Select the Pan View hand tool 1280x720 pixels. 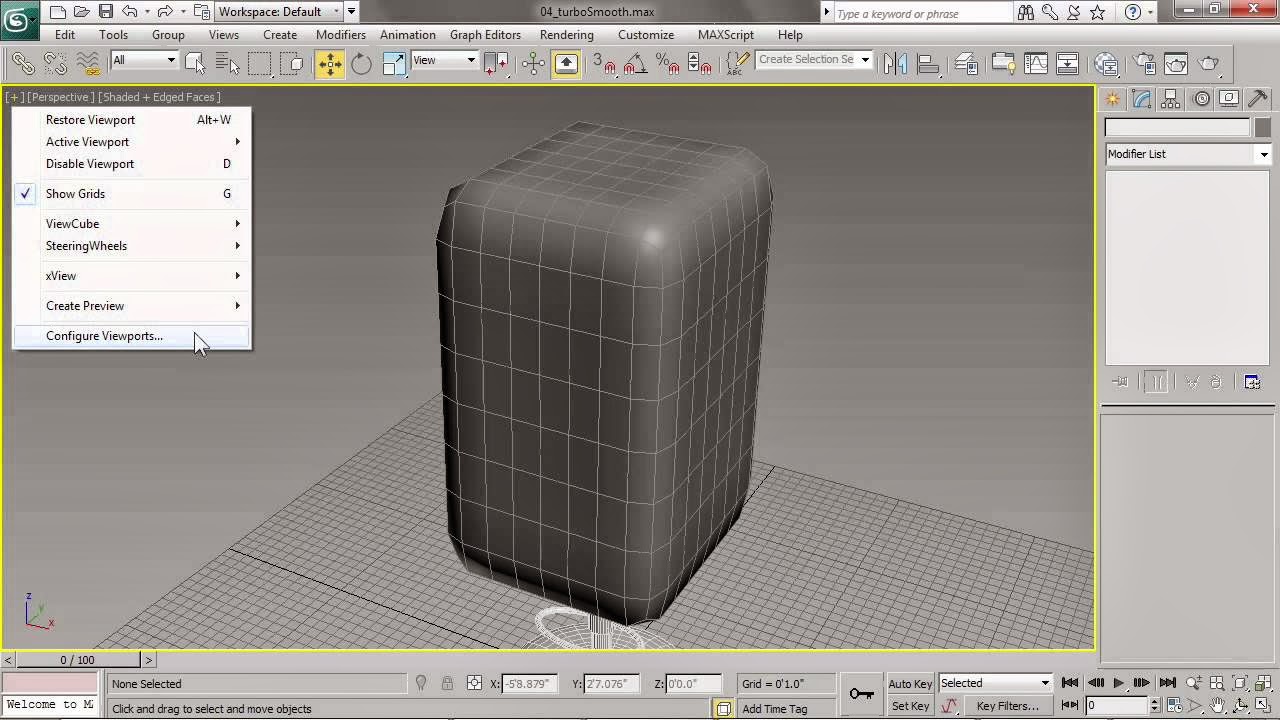(1219, 706)
